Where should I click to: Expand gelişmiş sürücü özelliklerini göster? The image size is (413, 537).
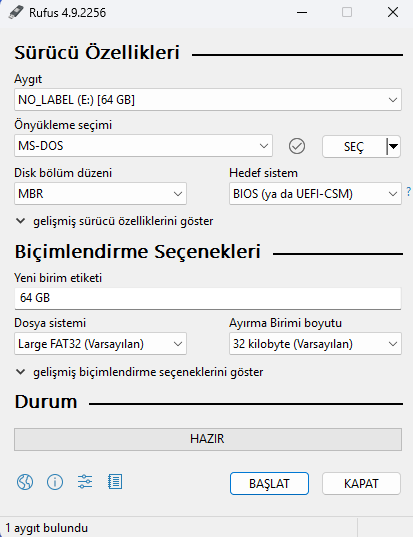(115, 221)
